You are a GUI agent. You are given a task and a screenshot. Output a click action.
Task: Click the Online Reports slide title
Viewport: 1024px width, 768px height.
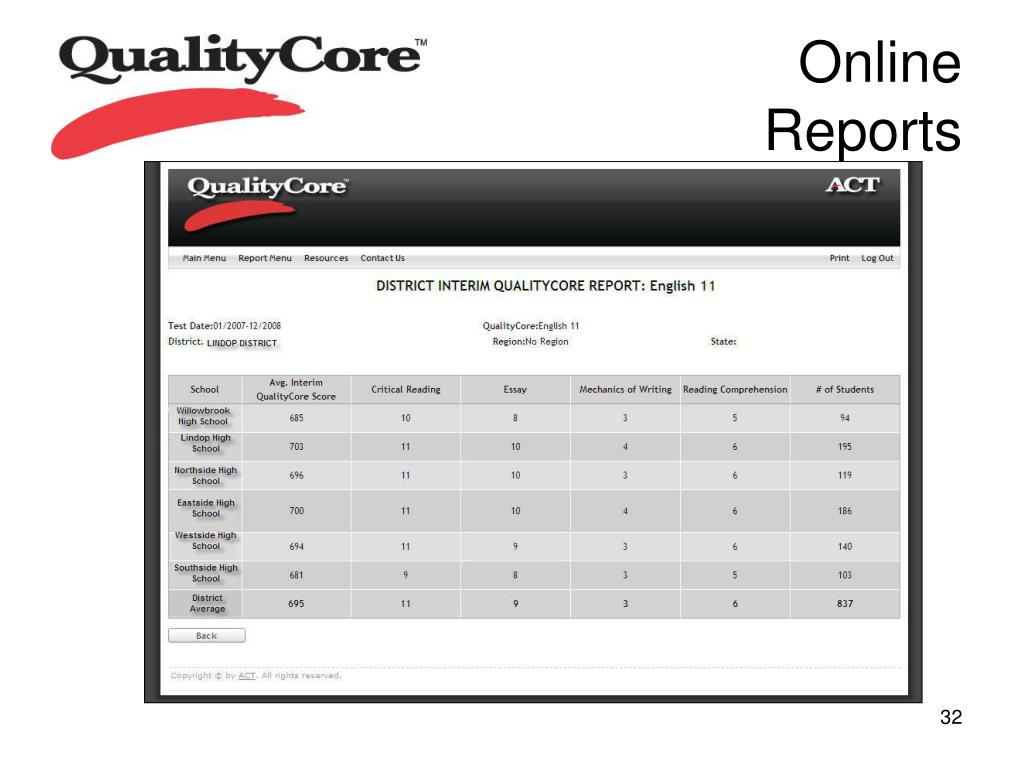863,96
